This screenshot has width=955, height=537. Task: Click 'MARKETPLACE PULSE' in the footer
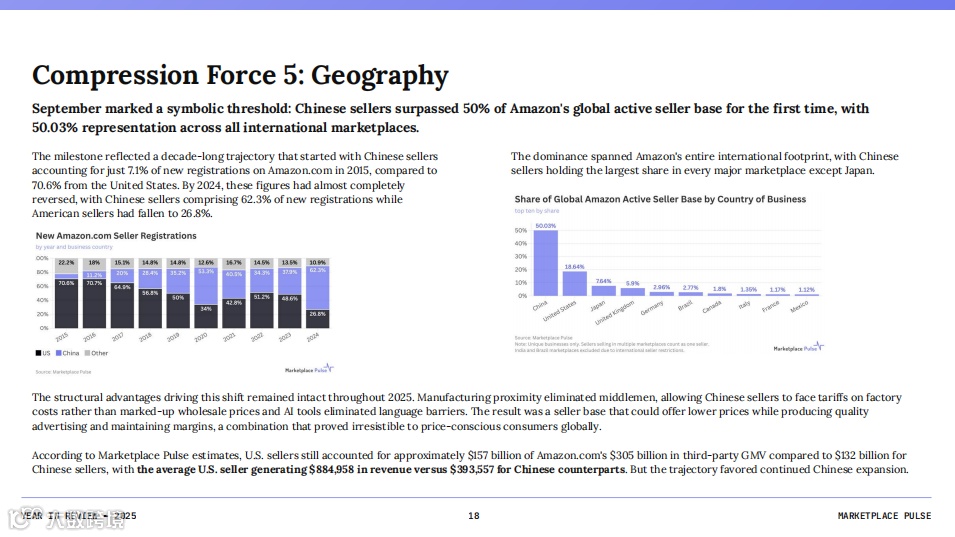click(x=884, y=516)
